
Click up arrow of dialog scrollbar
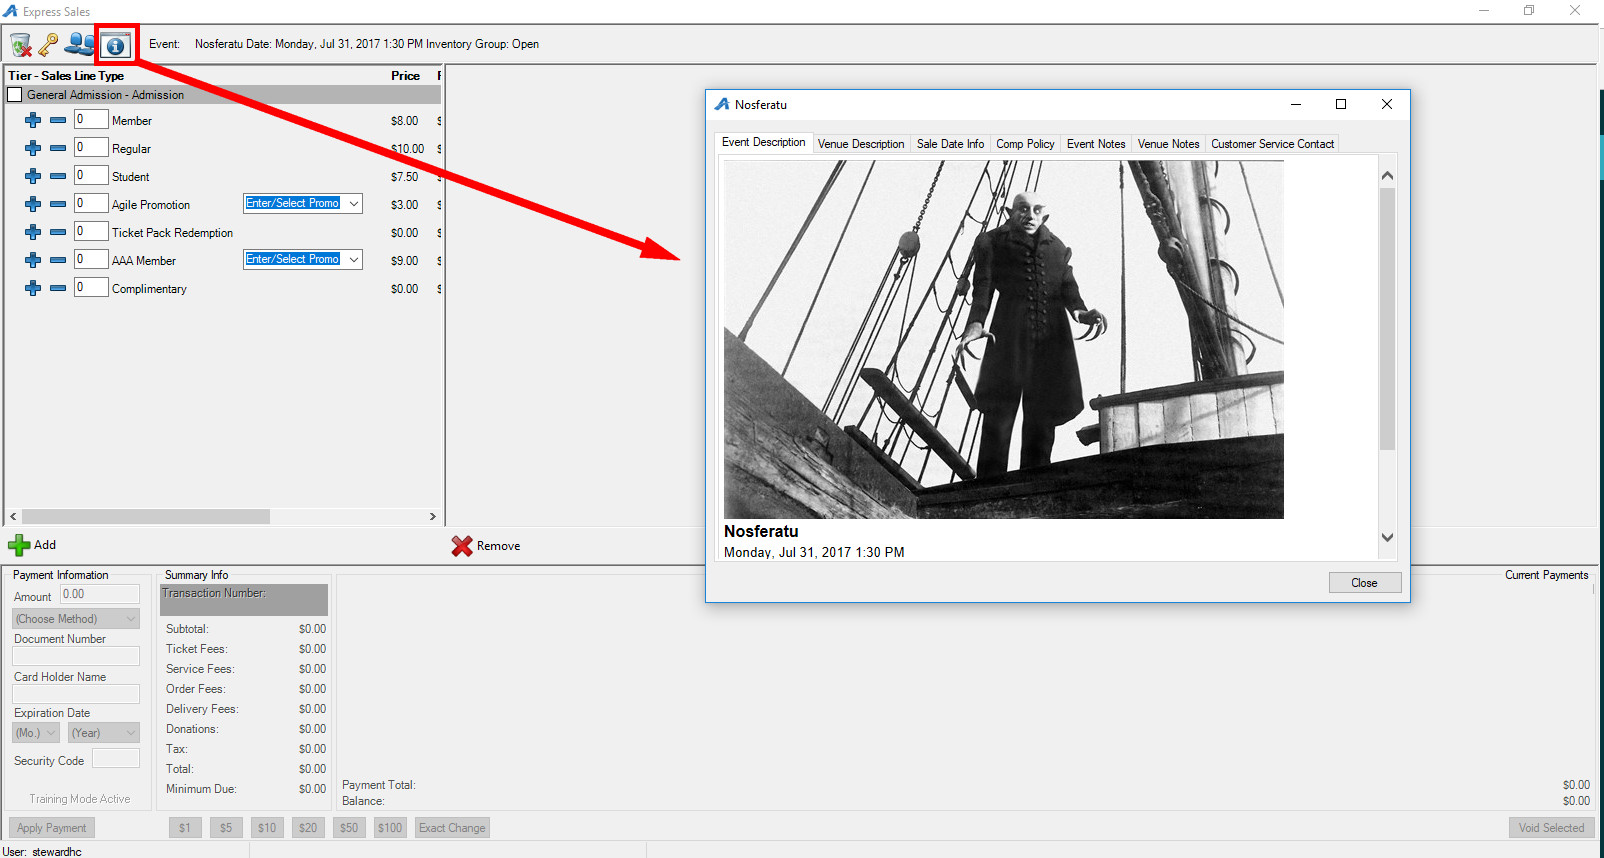click(1387, 176)
